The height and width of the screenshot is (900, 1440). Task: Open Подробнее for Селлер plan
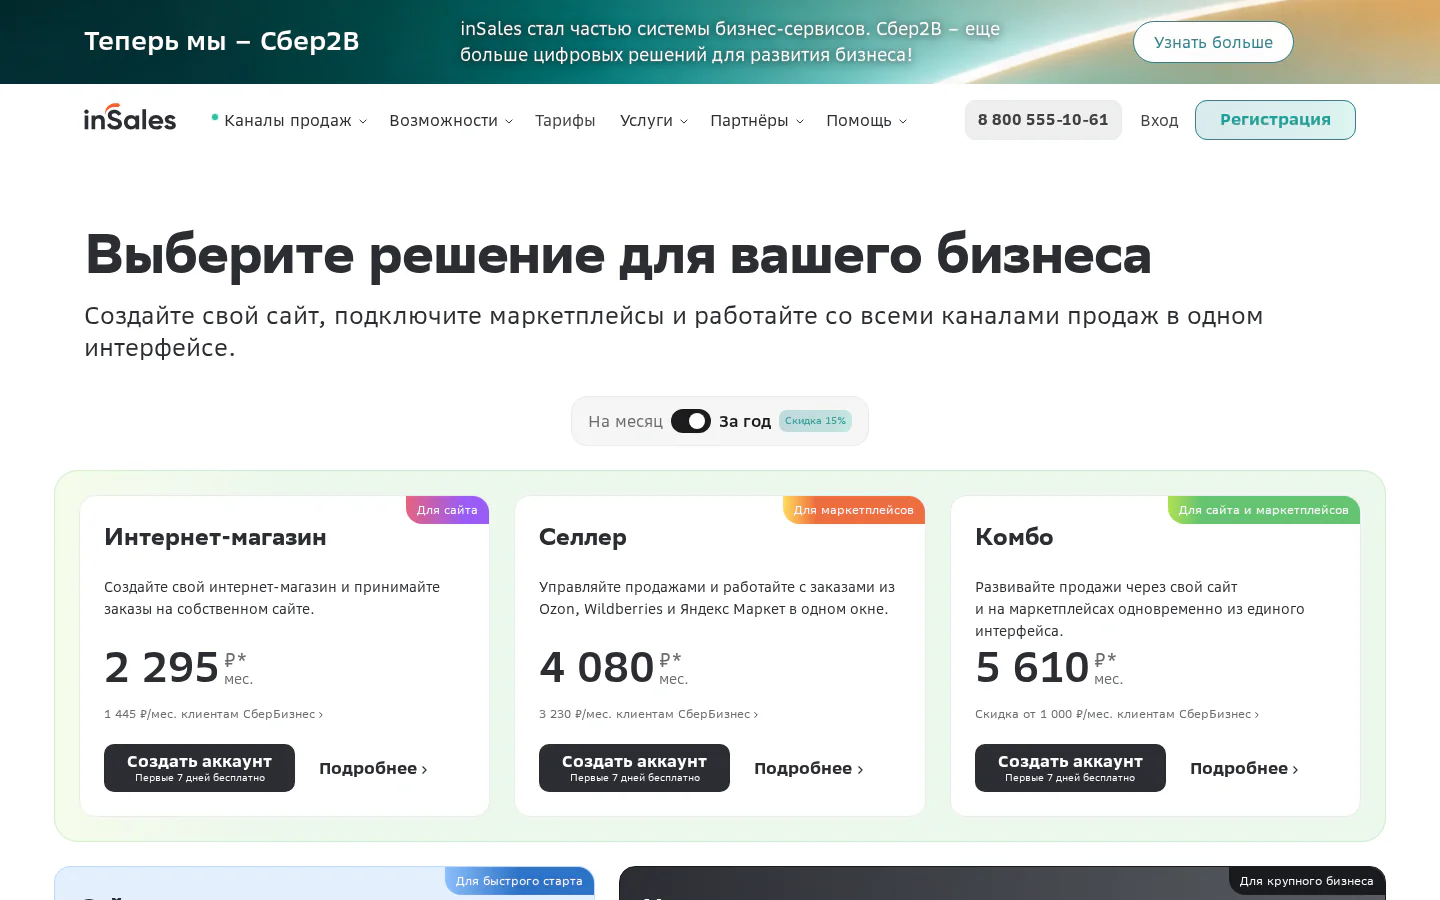pos(808,768)
